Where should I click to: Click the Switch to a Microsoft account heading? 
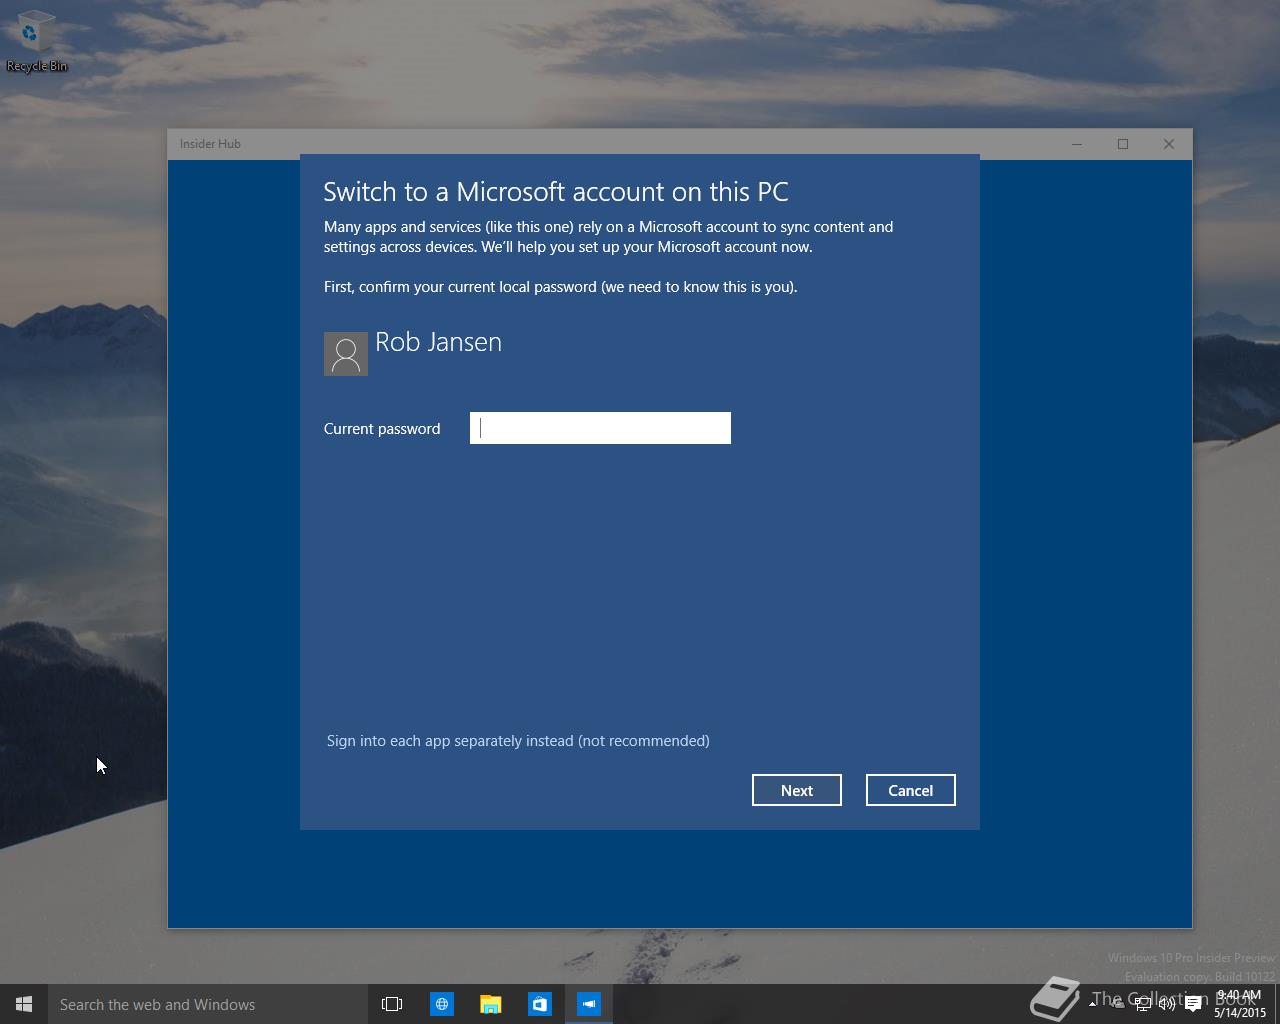point(556,192)
